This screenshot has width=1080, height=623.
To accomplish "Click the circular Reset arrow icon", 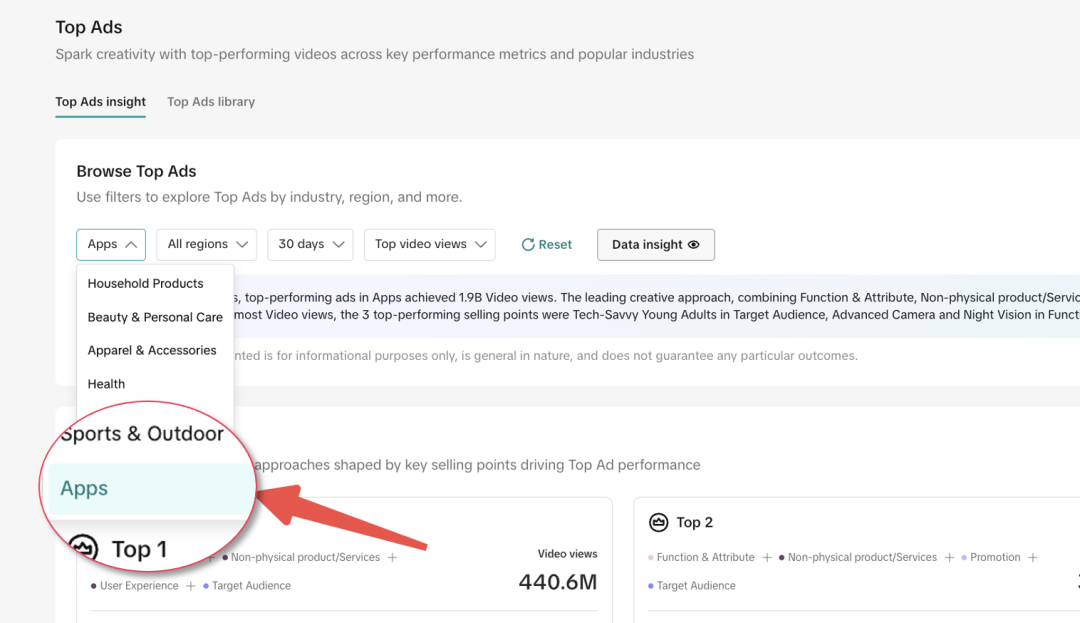I will coord(528,245).
